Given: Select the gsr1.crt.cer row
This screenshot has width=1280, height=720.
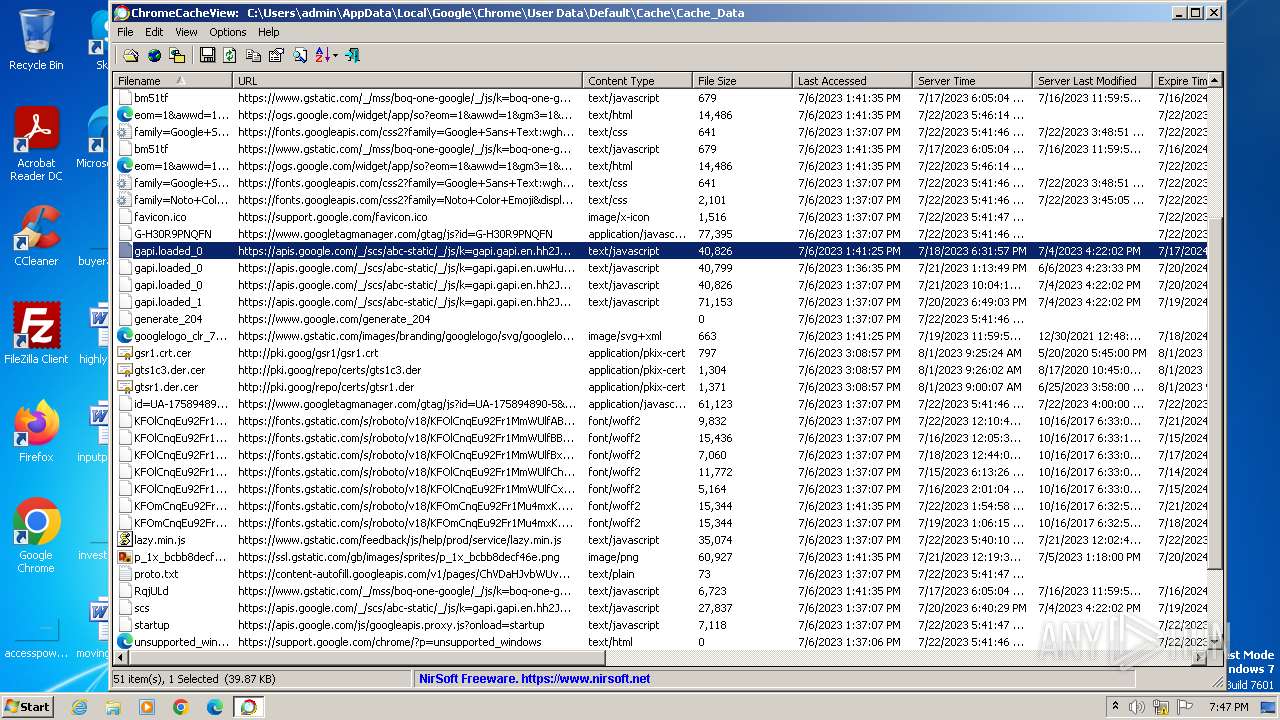Looking at the screenshot, I should coord(661,353).
